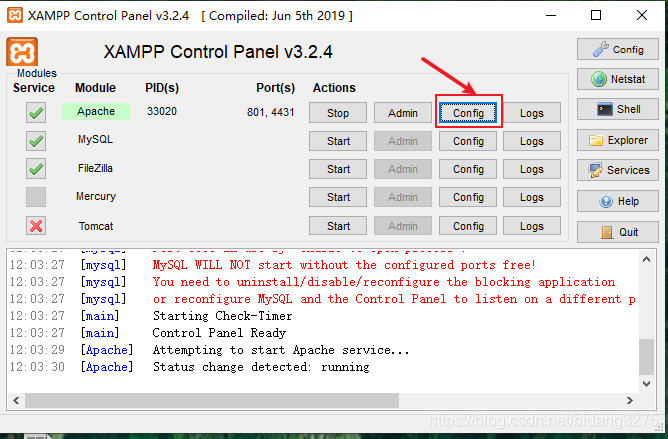
Task: Click the Actions column header
Action: pos(334,88)
